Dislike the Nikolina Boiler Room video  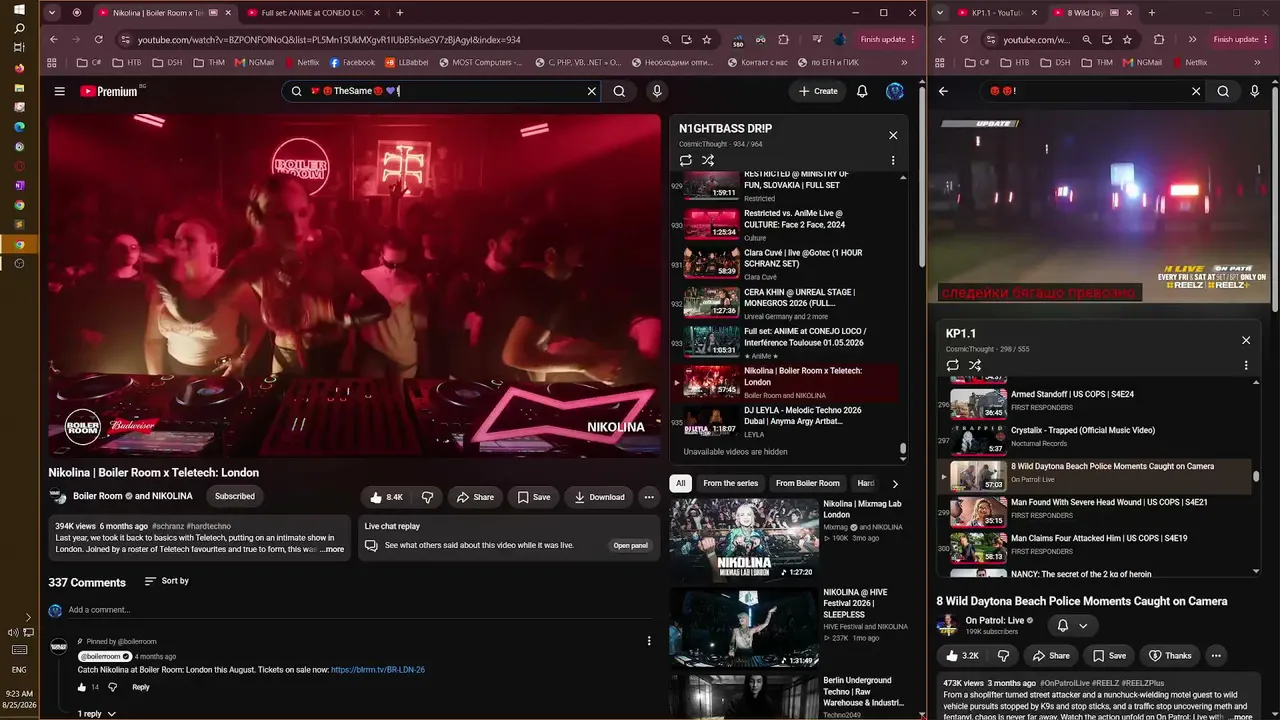point(427,497)
